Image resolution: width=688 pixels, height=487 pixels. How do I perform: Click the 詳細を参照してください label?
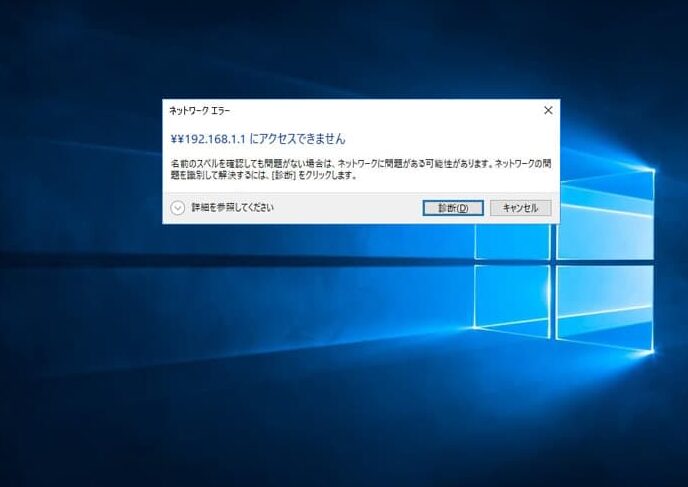pyautogui.click(x=232, y=208)
